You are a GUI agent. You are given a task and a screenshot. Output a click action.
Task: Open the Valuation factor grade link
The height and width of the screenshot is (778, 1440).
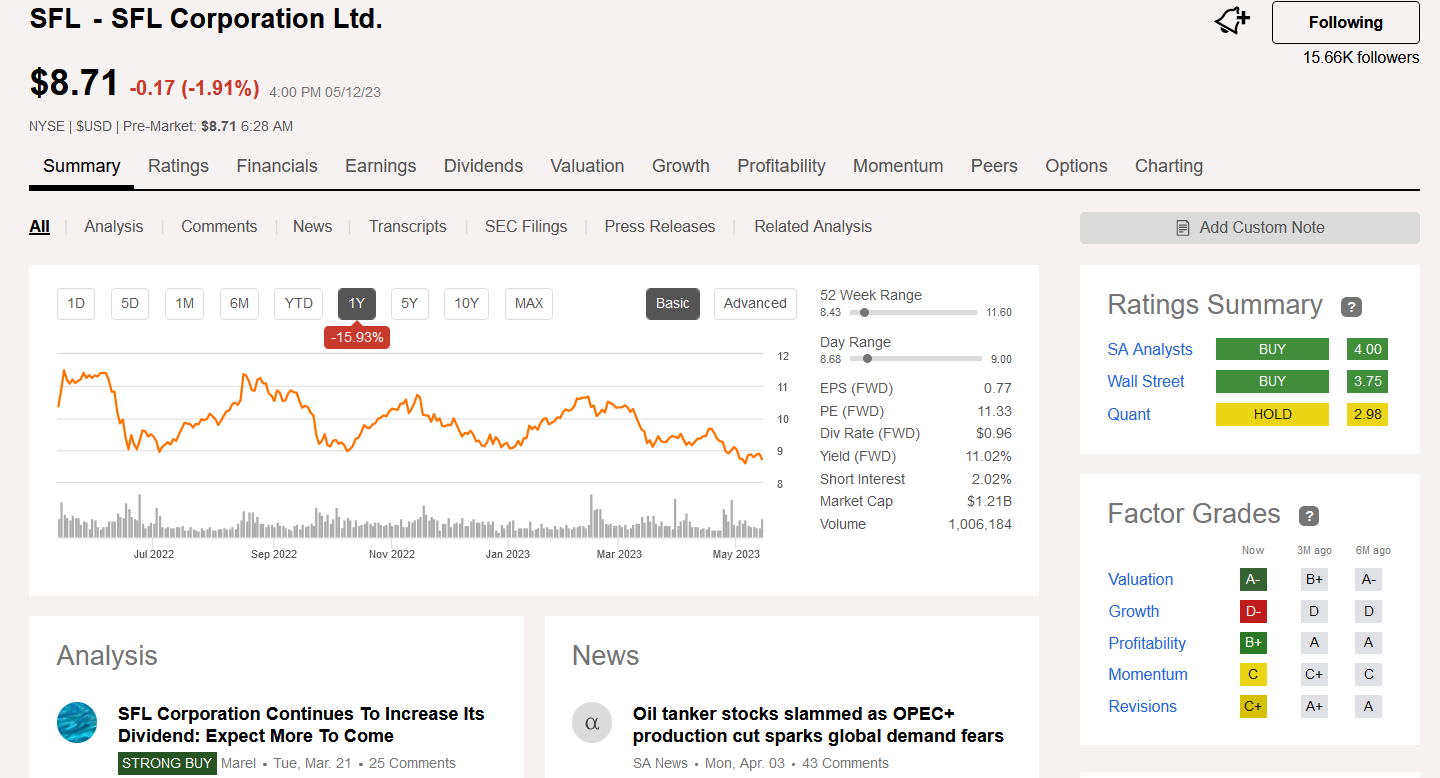[1141, 580]
